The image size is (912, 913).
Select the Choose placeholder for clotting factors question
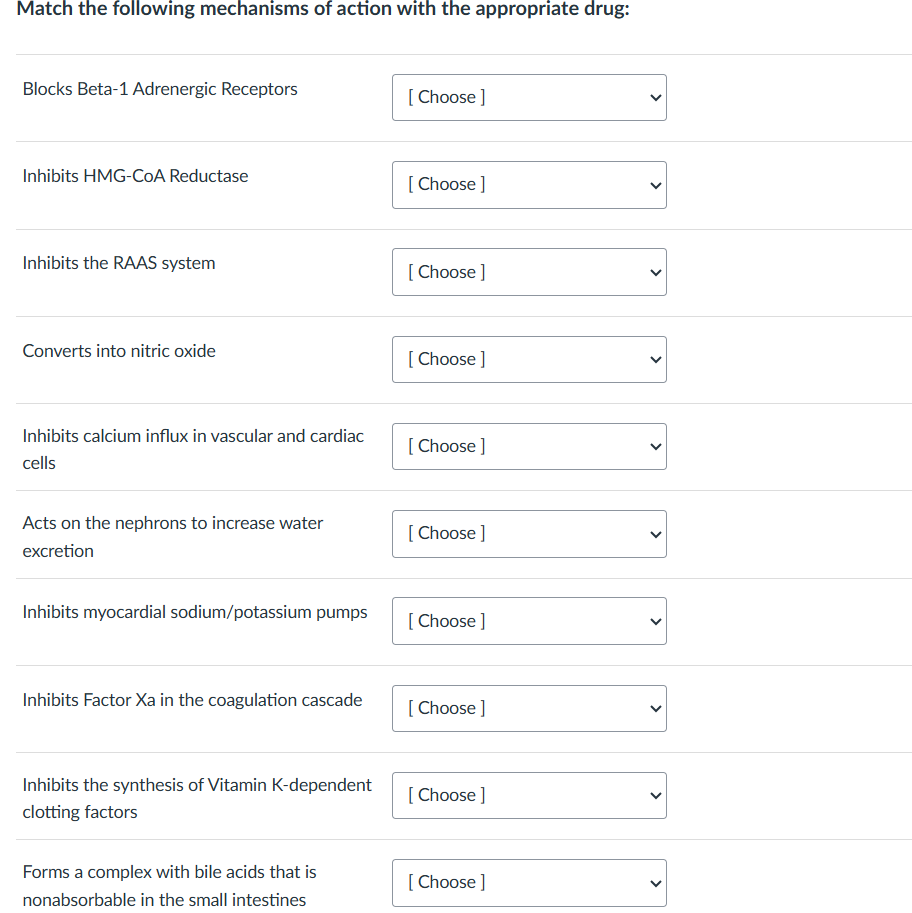443,795
